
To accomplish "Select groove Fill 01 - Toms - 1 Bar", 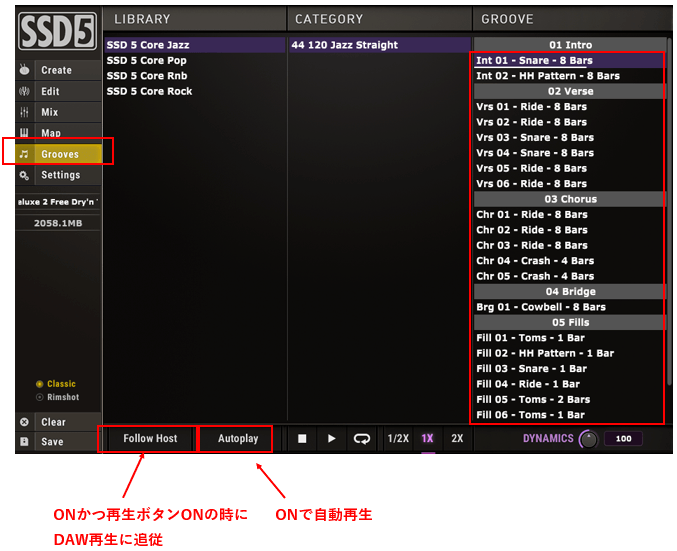I will 570,338.
